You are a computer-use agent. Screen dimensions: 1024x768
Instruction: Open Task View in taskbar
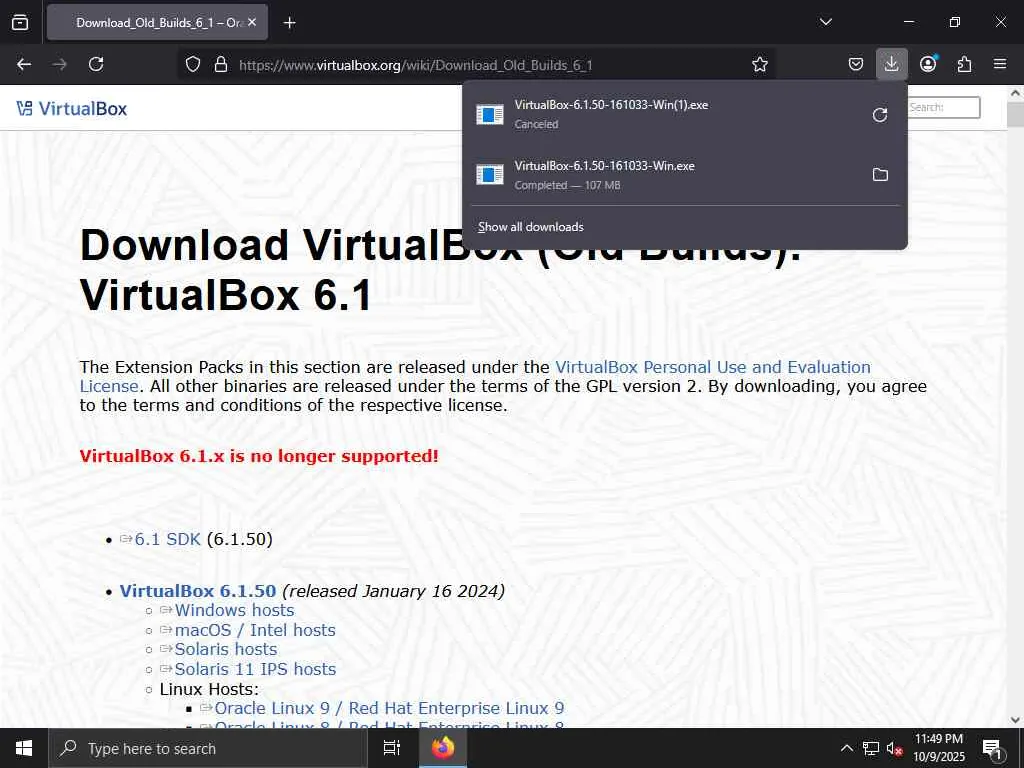point(391,748)
